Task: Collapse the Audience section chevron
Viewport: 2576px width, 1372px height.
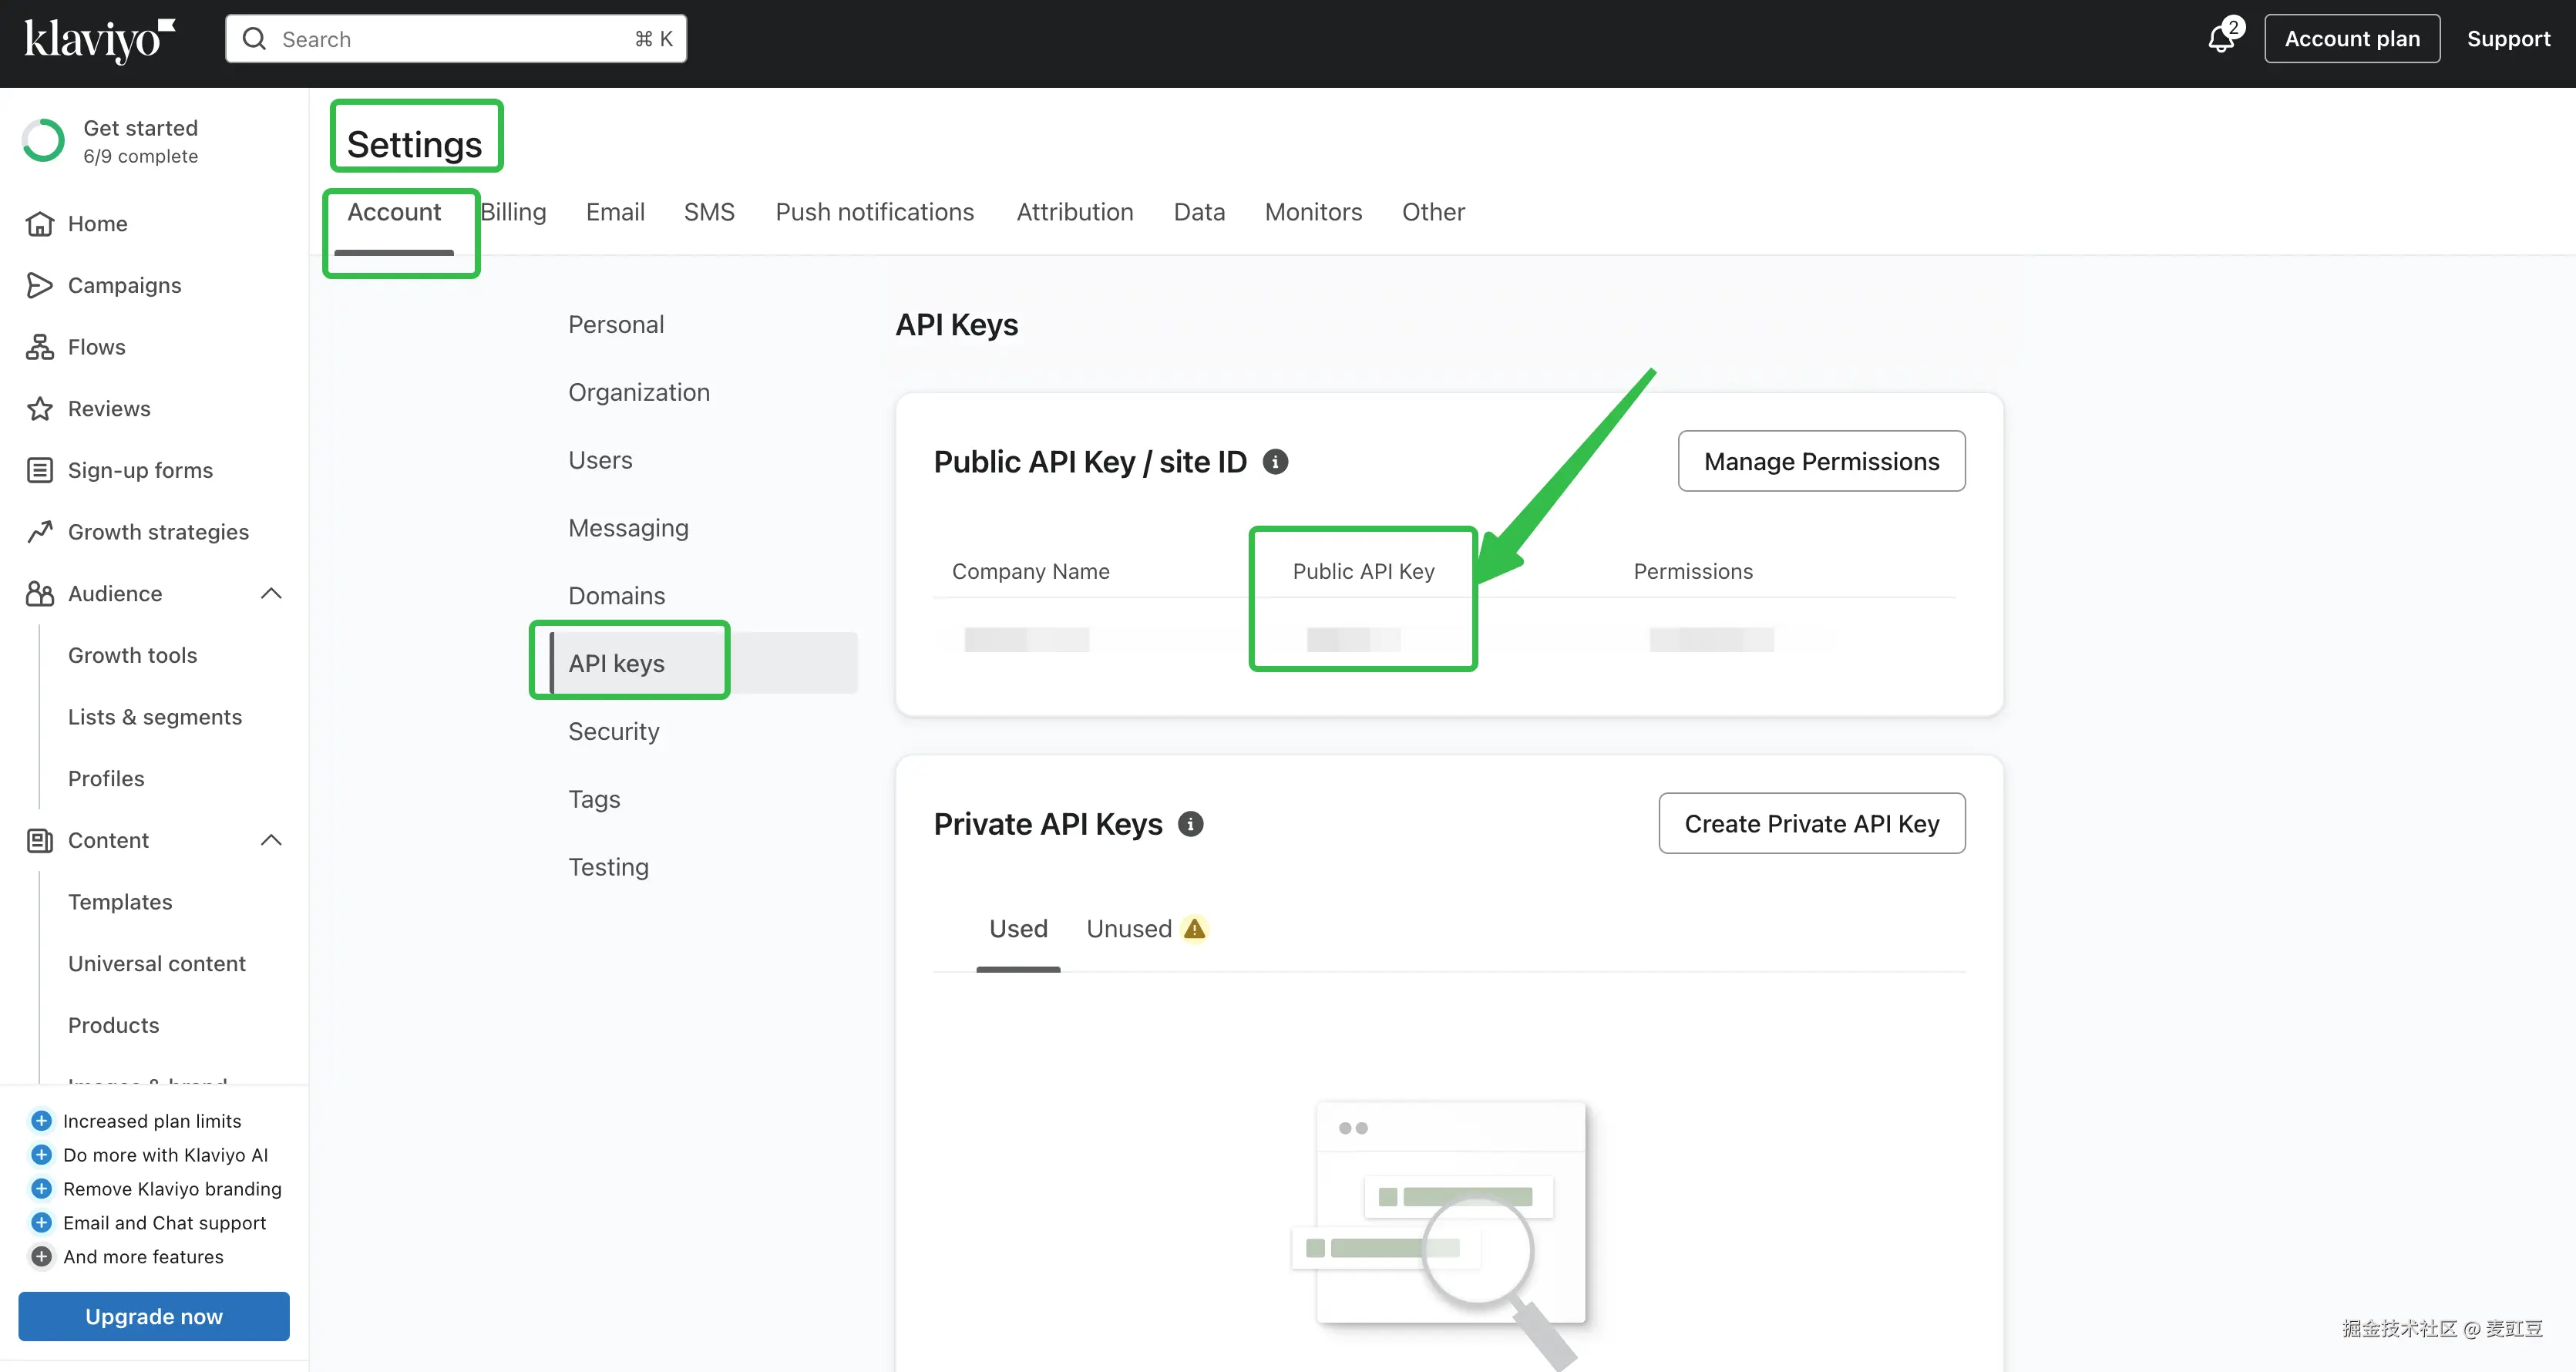Action: [271, 594]
